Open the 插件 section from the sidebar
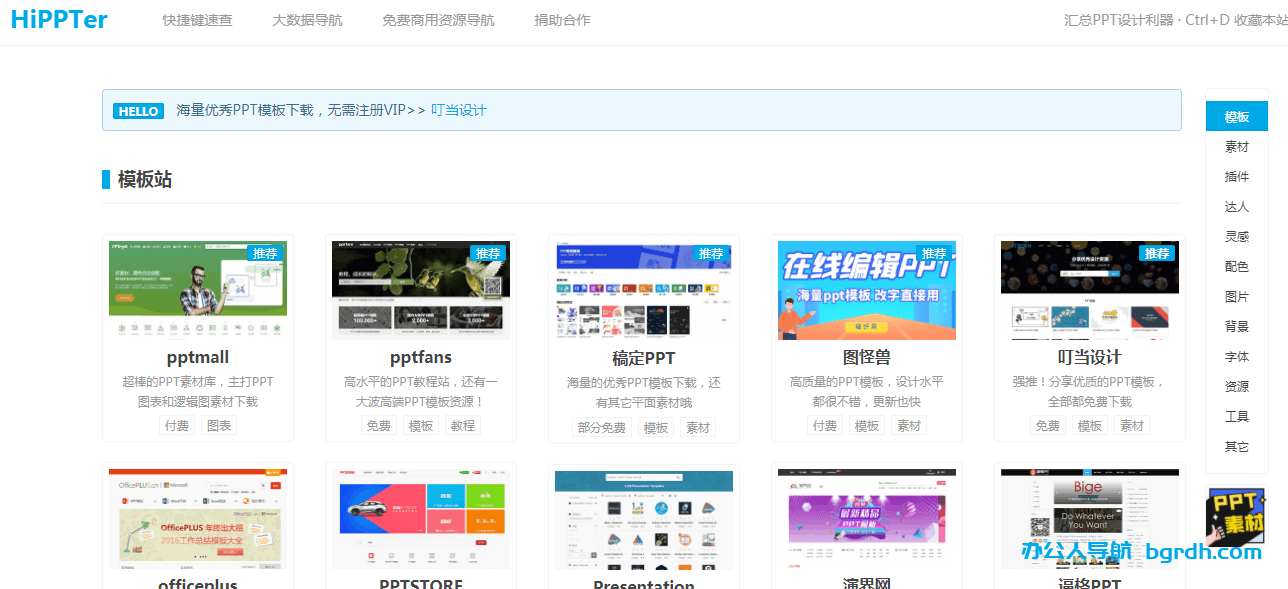The image size is (1288, 589). pos(1236,176)
